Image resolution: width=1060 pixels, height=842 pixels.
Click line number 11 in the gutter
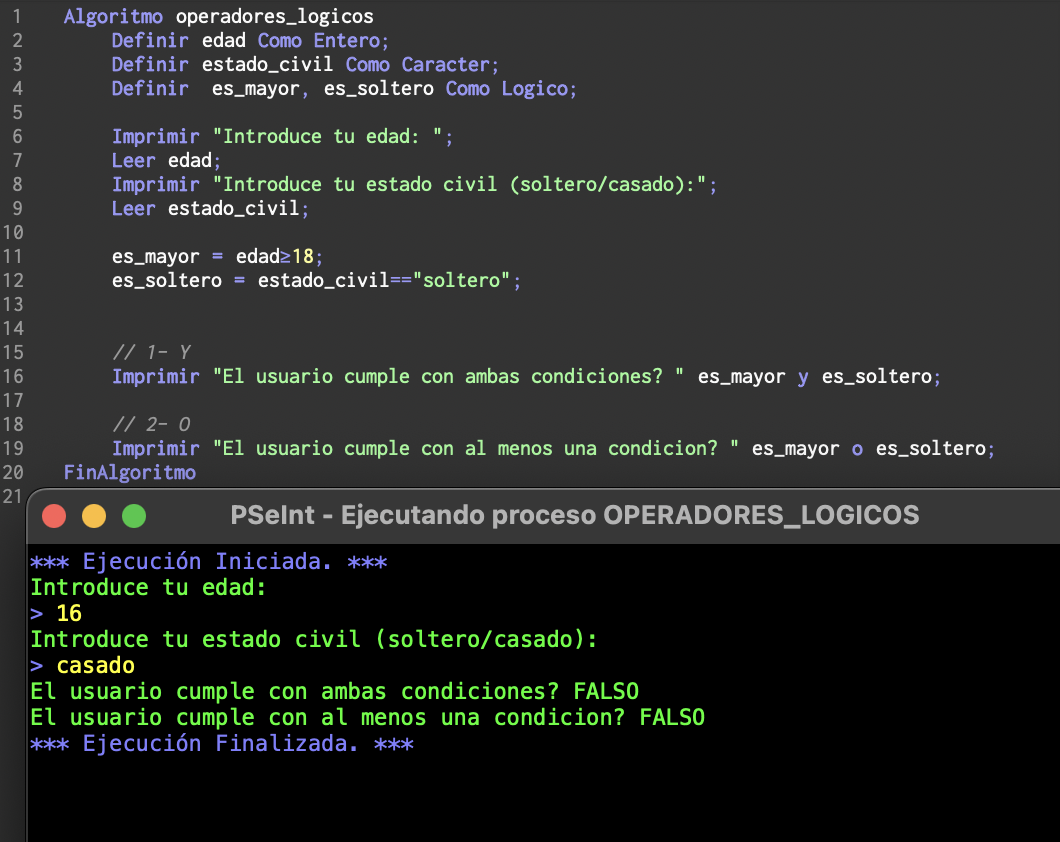click(16, 256)
